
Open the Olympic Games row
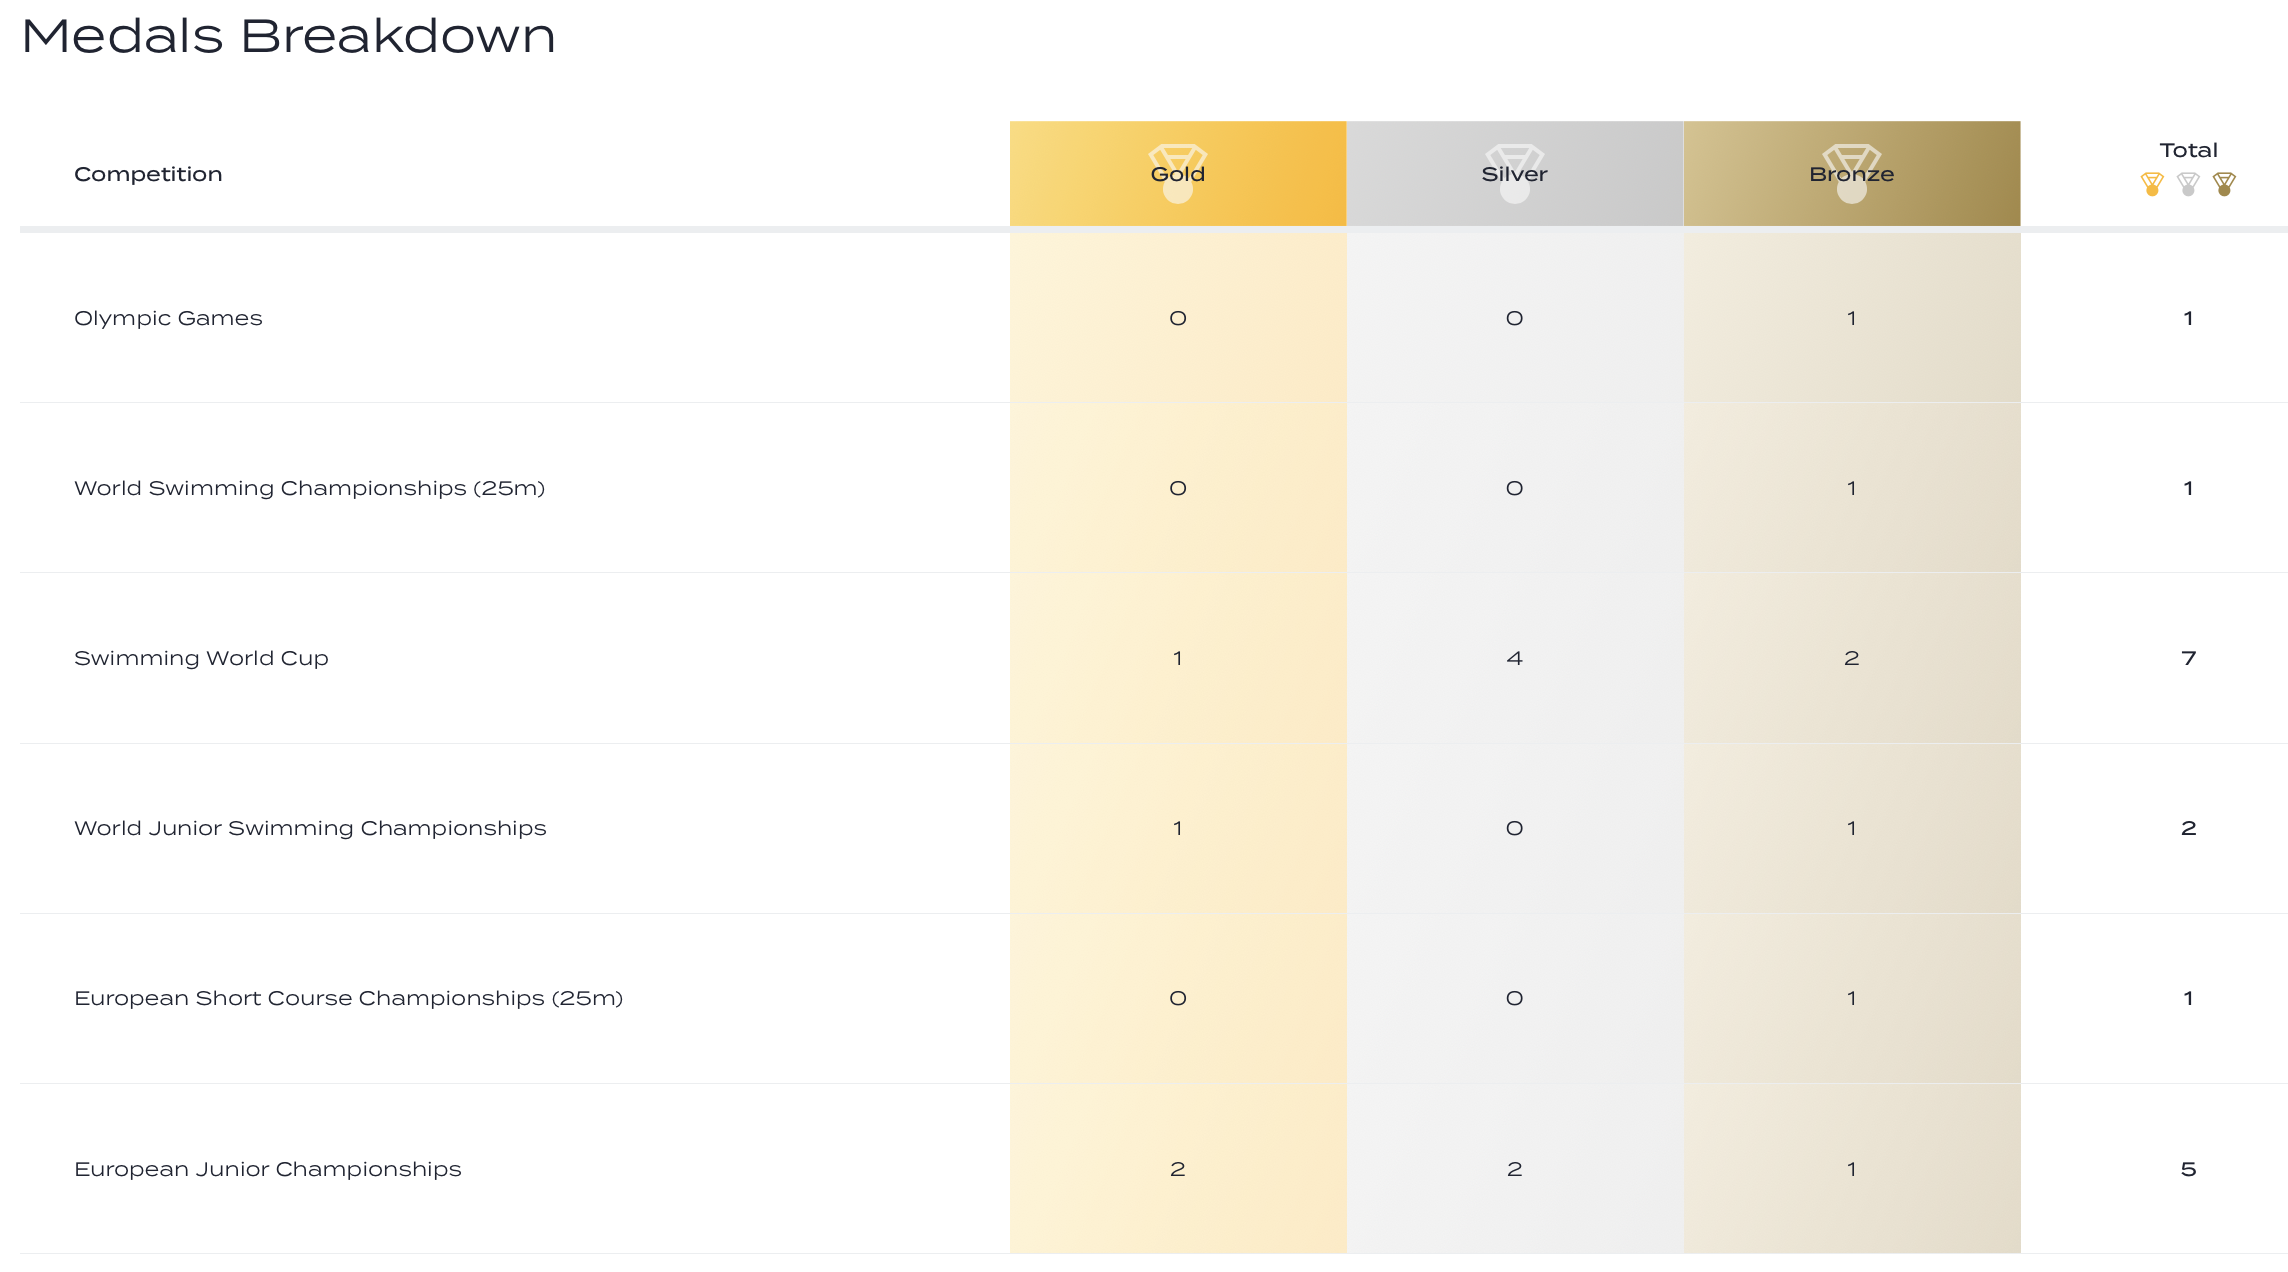pos(168,318)
